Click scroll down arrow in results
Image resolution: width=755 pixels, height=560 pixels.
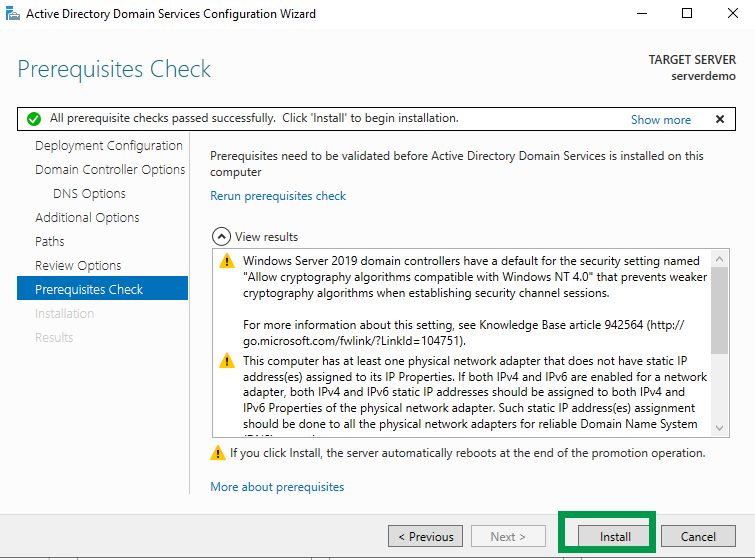[x=720, y=427]
